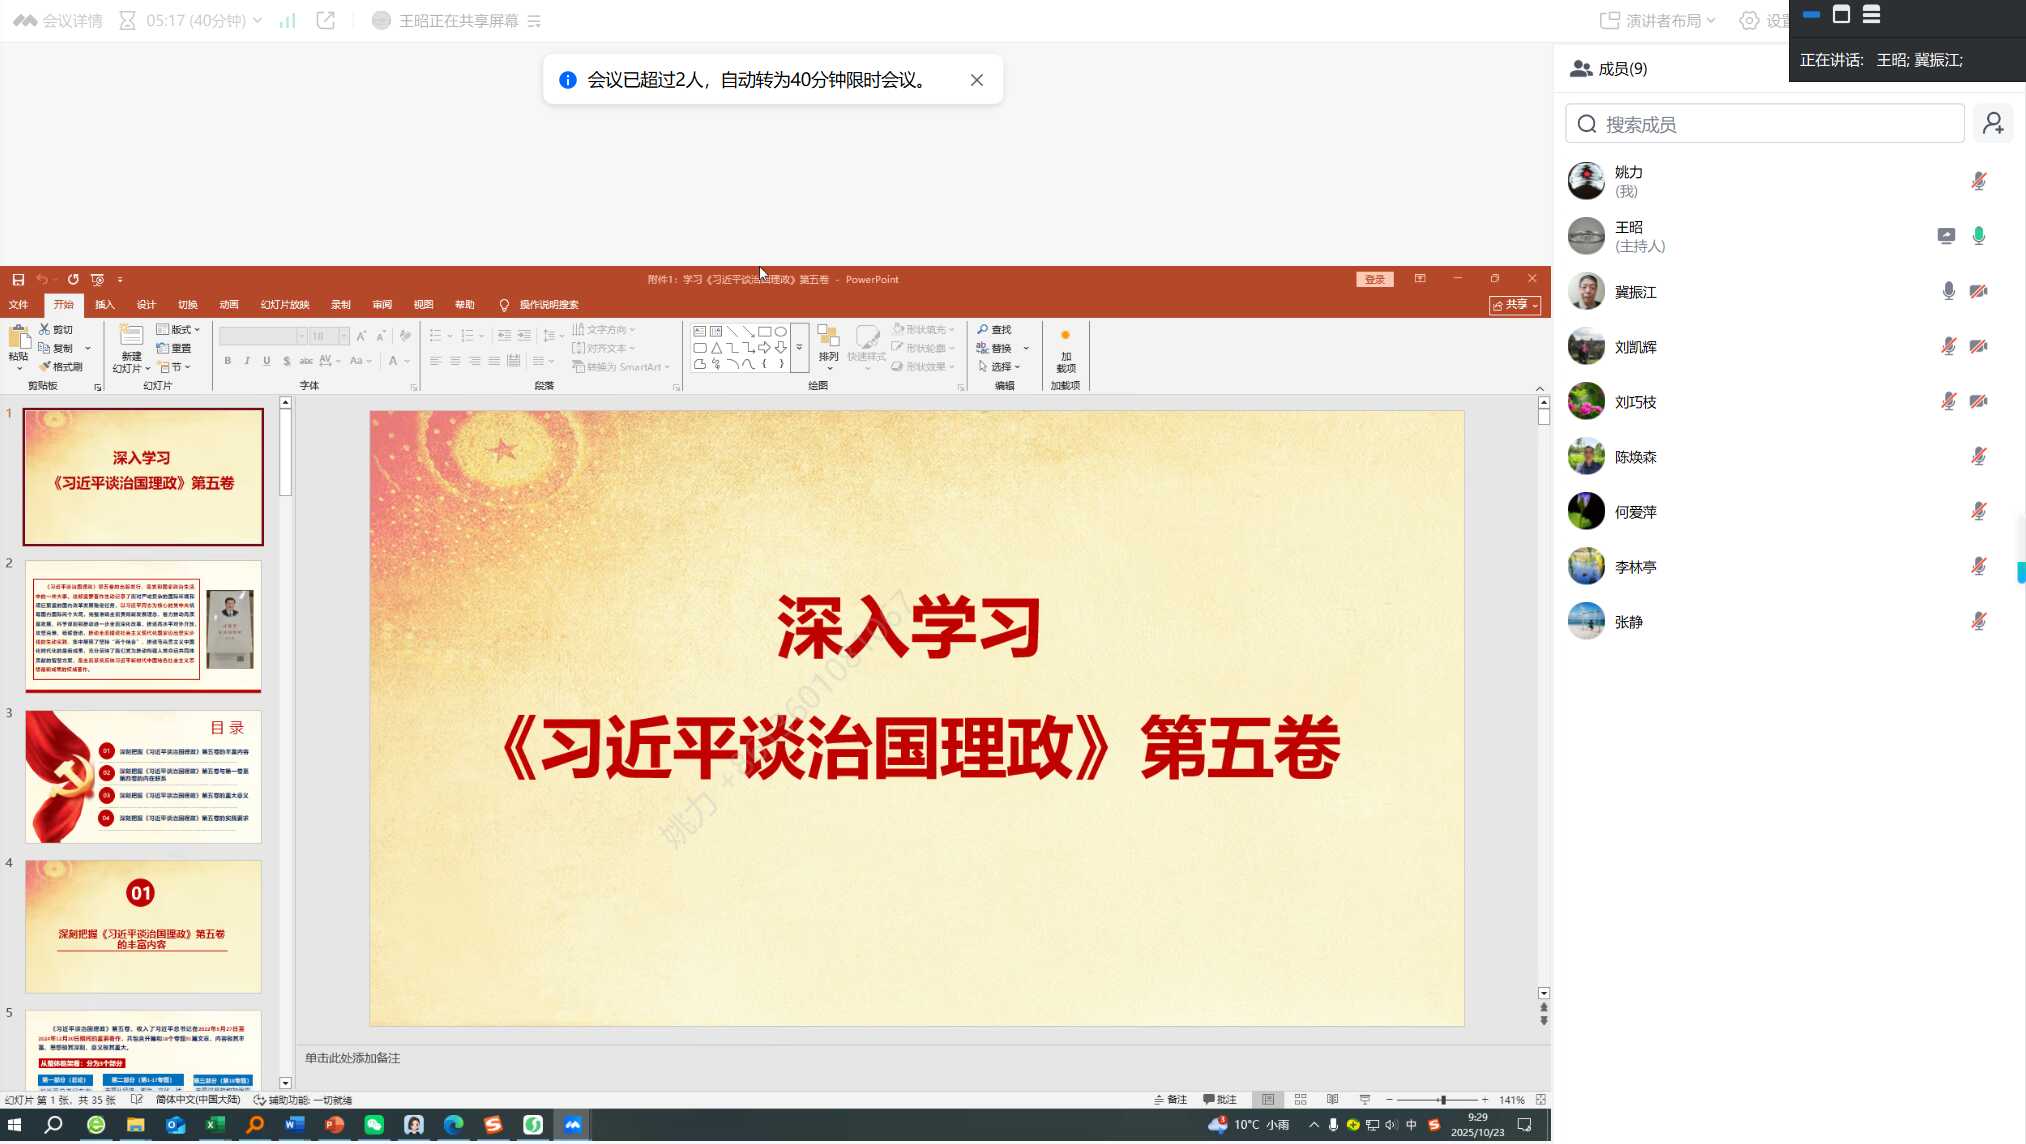The height and width of the screenshot is (1144, 2026).
Task: Click the 新建幻灯片 new slide icon
Action: click(131, 336)
